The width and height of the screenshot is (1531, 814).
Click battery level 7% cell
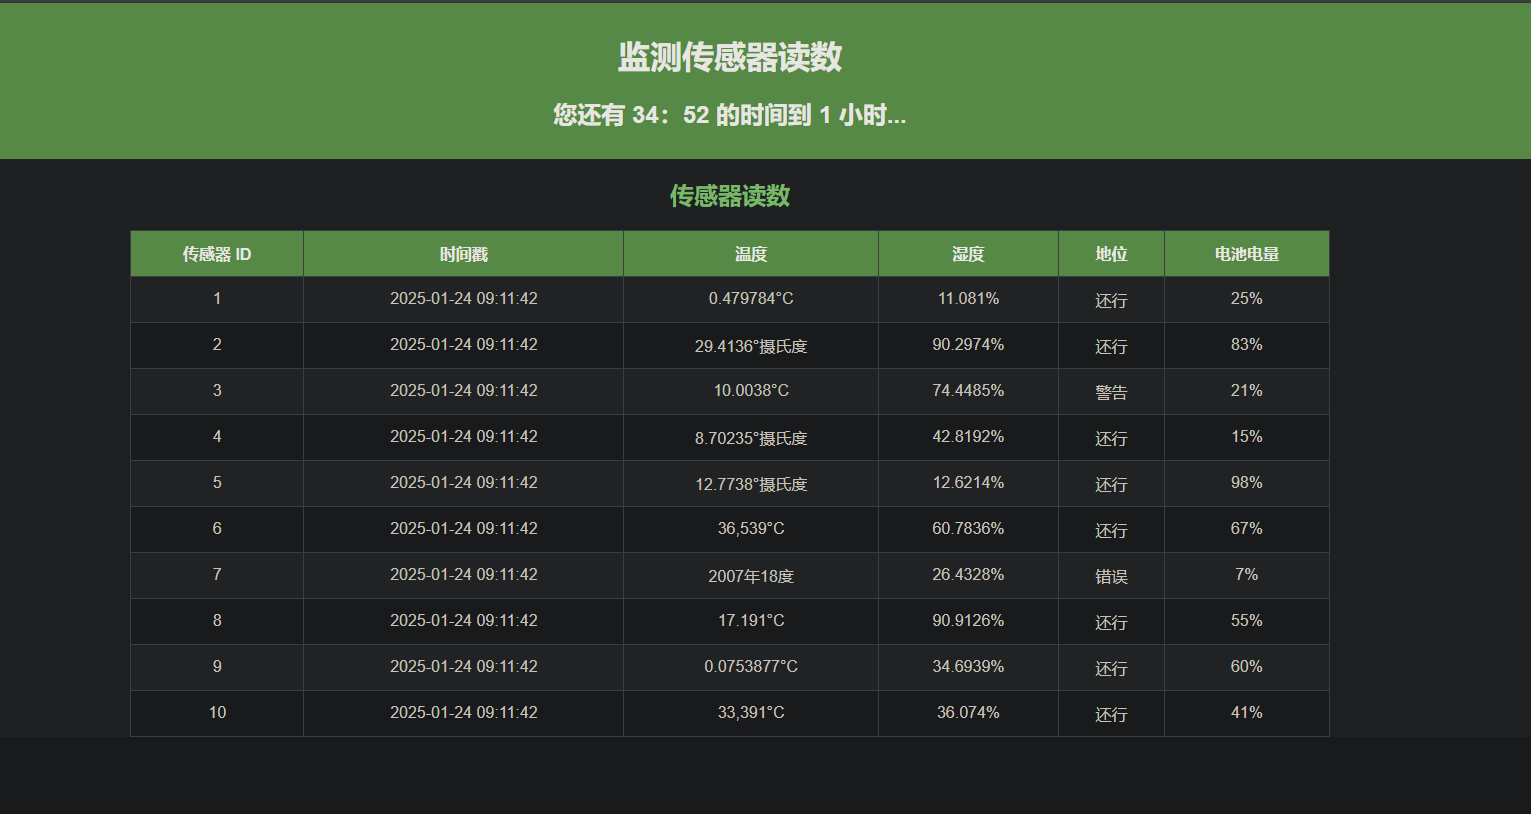coord(1246,575)
